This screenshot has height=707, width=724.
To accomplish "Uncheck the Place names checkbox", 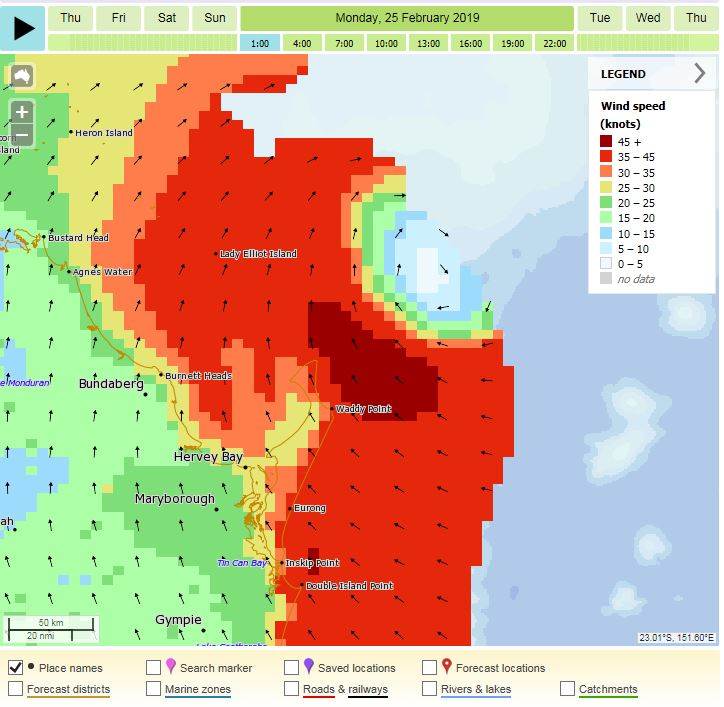I will coord(16,667).
